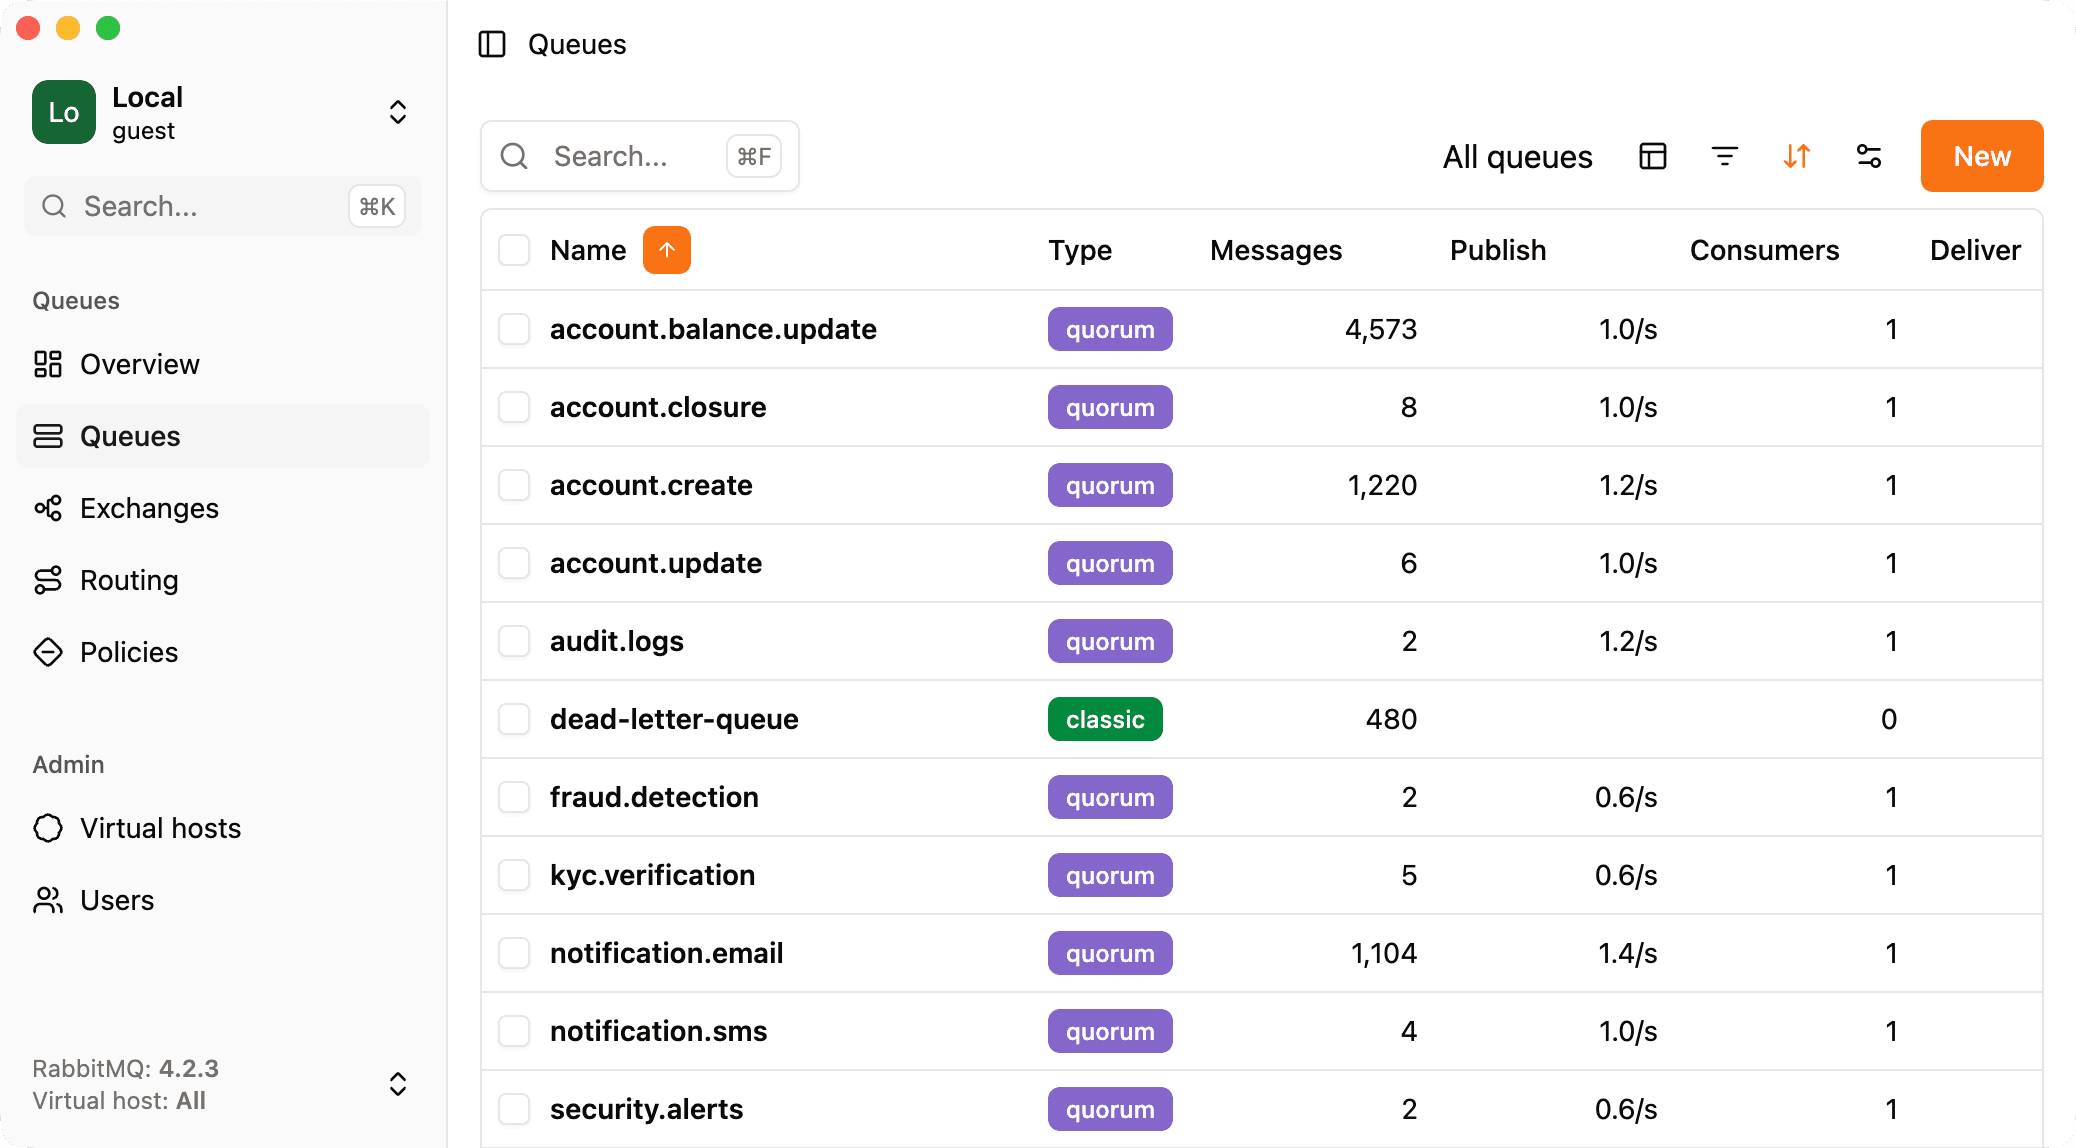This screenshot has width=2076, height=1148.
Task: Toggle the sidebar panel icon
Action: [492, 44]
